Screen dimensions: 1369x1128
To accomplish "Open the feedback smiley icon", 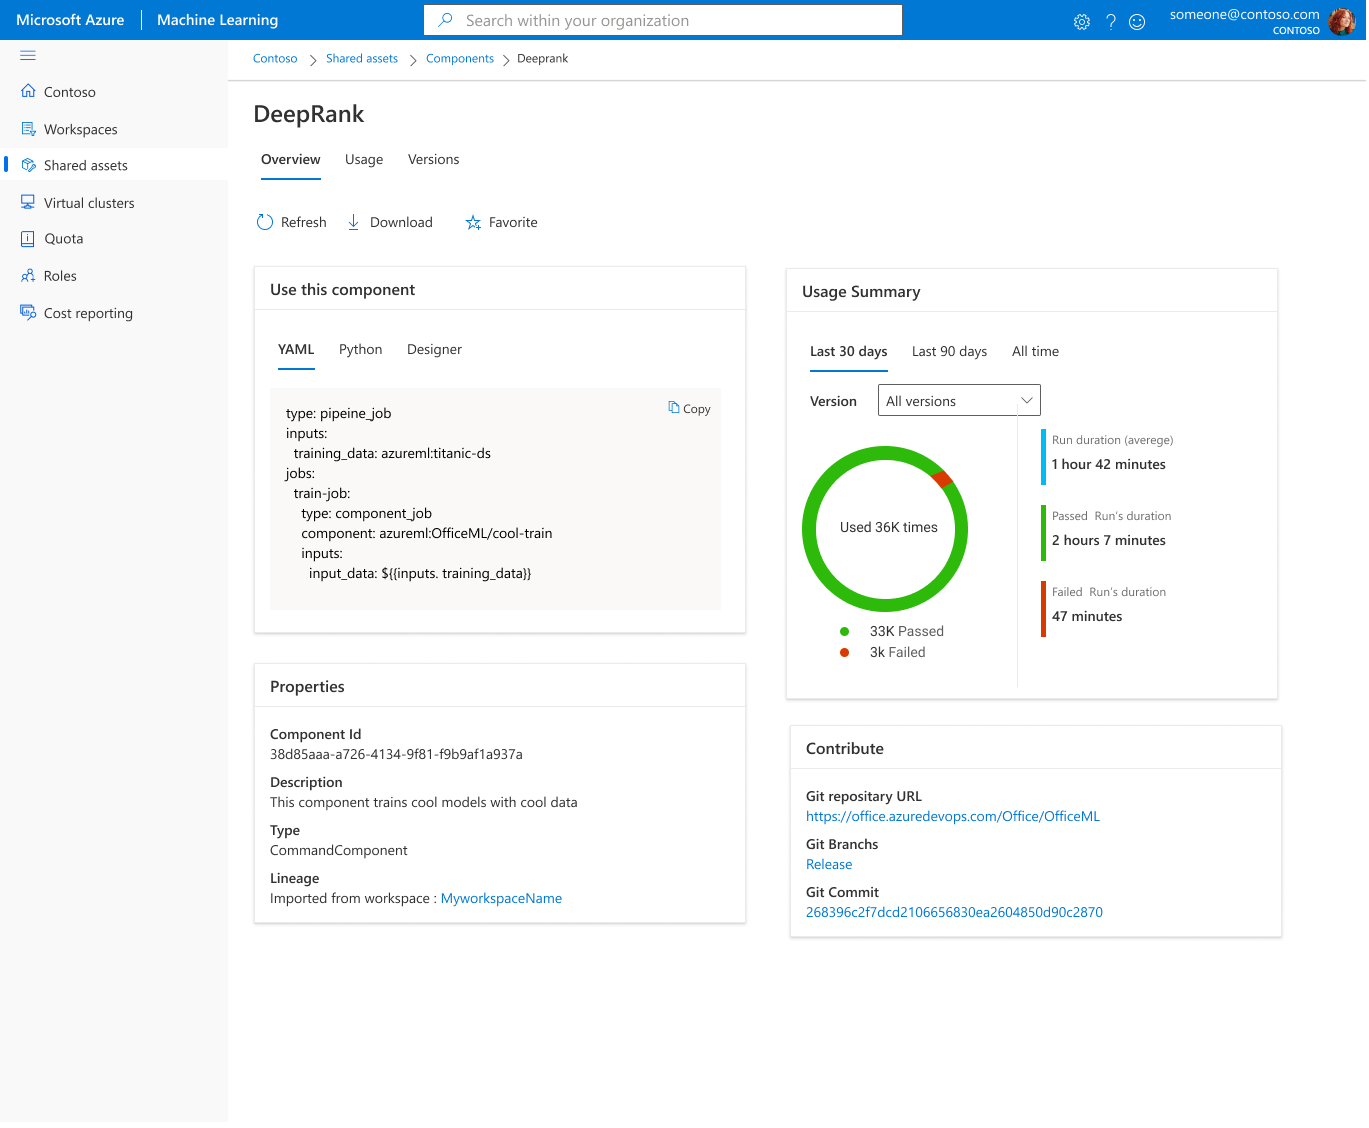I will point(1137,22).
